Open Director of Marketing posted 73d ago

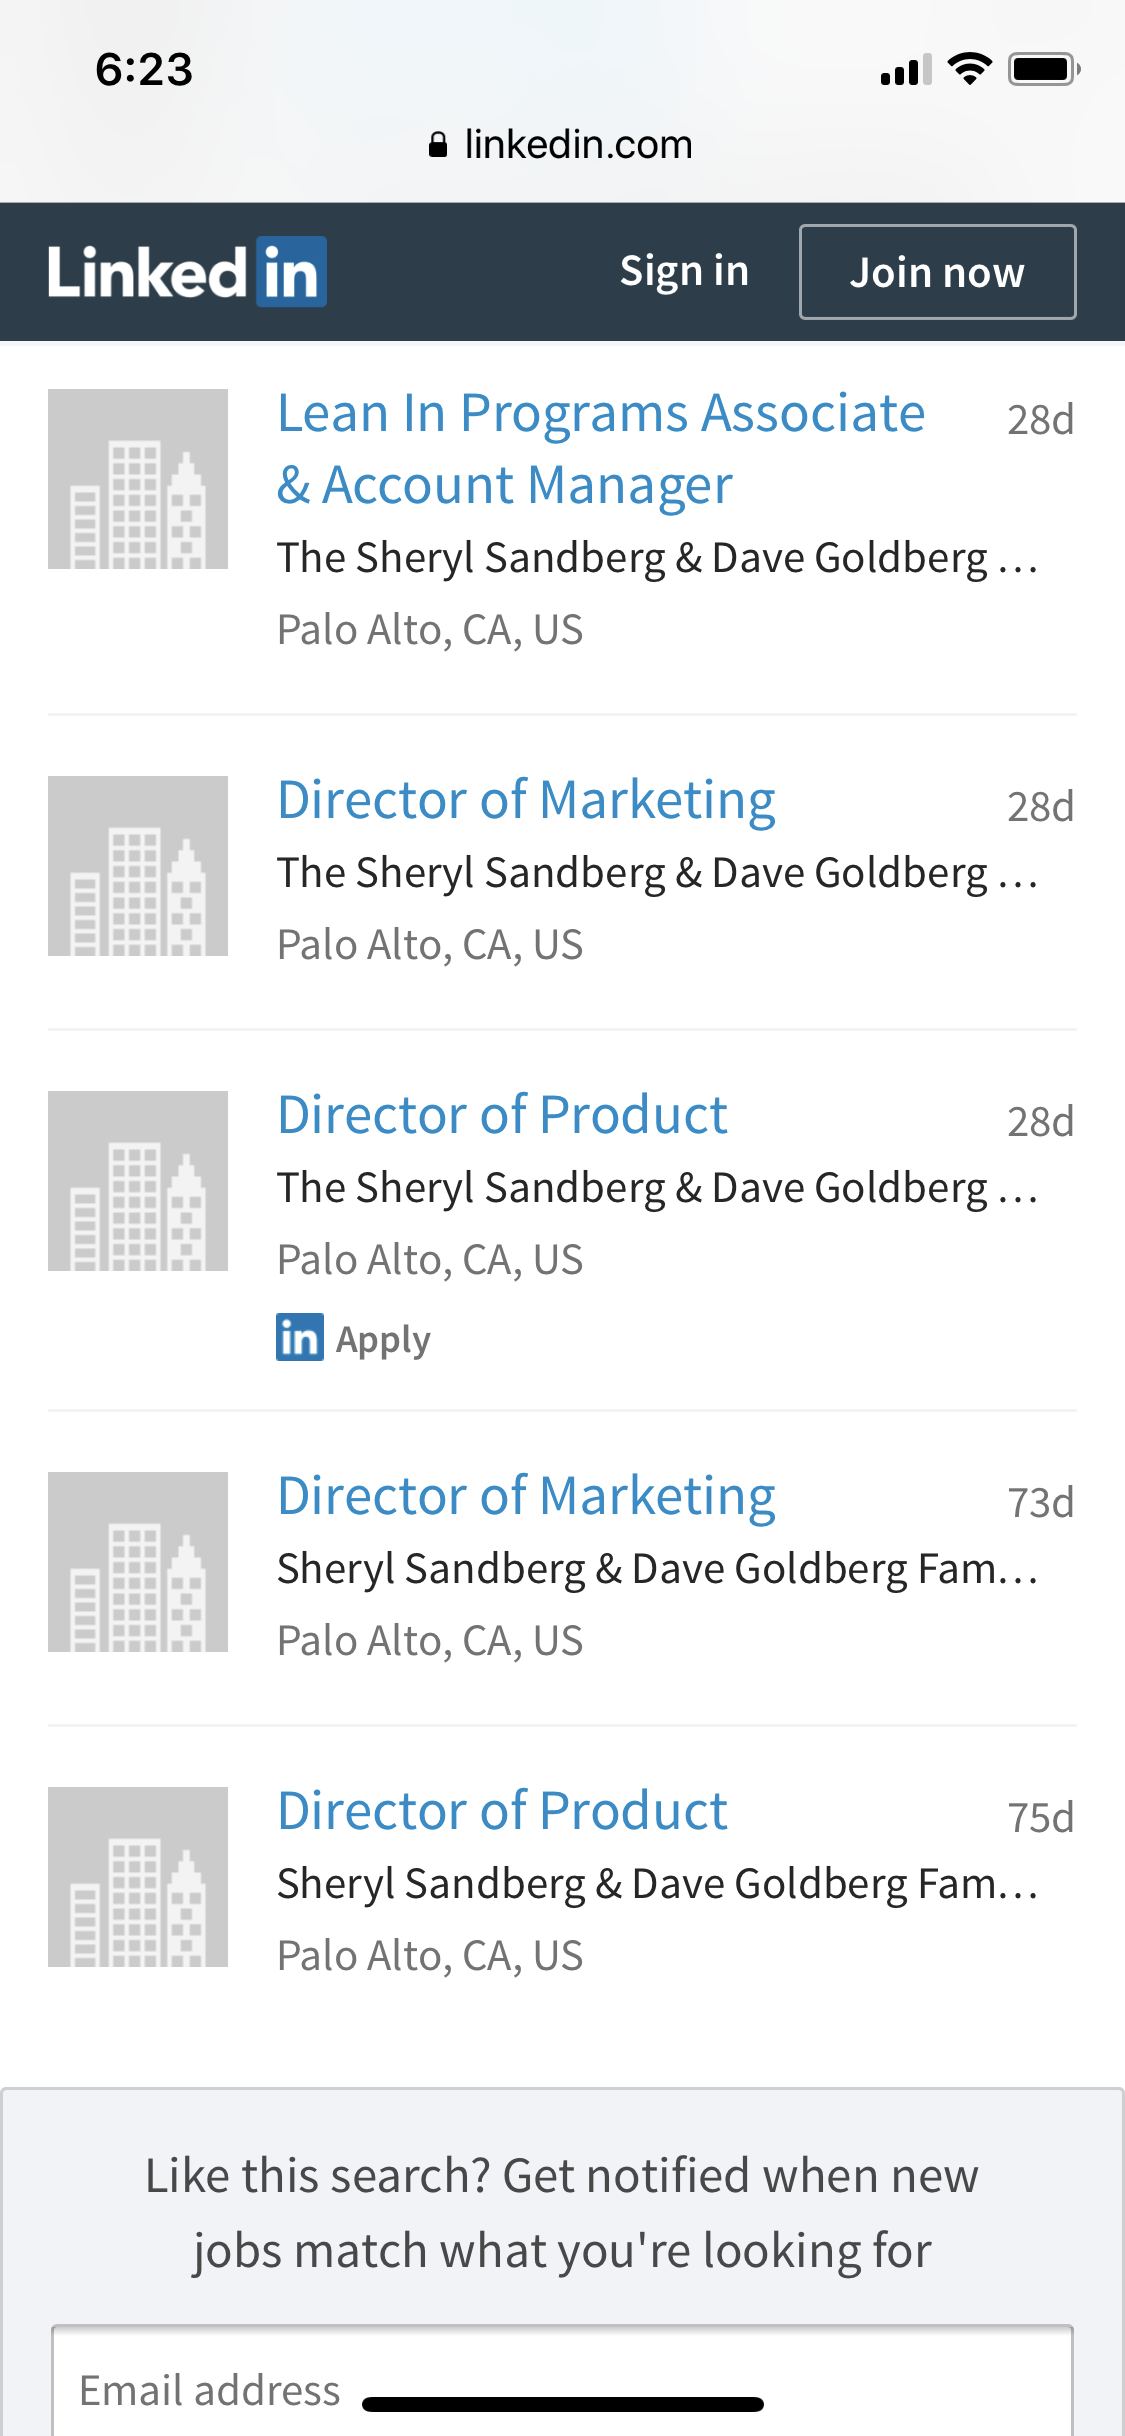pyautogui.click(x=526, y=1497)
